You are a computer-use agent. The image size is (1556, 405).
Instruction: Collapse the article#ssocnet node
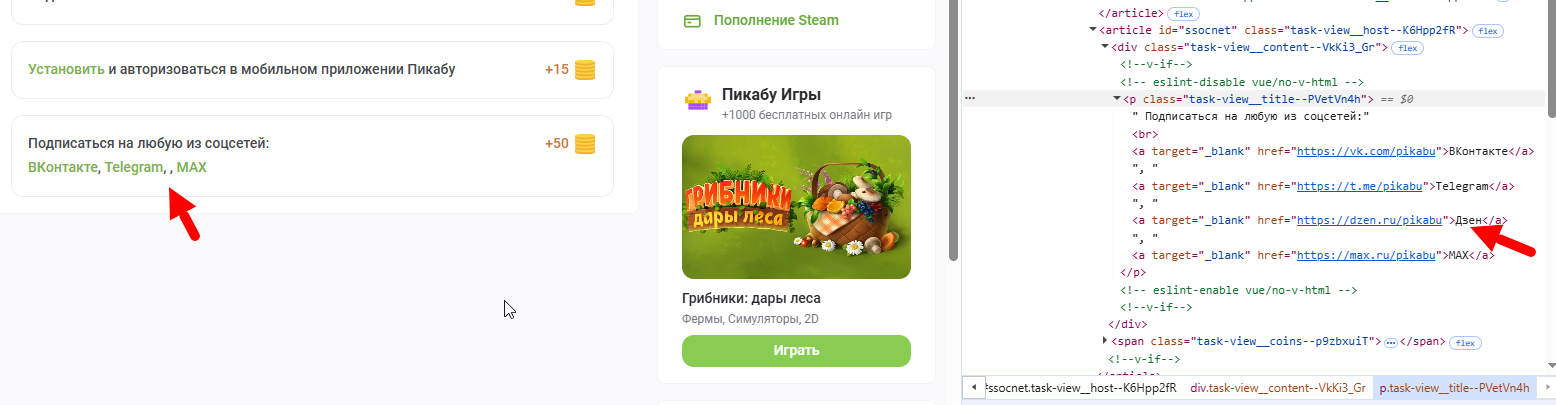[x=1092, y=31]
